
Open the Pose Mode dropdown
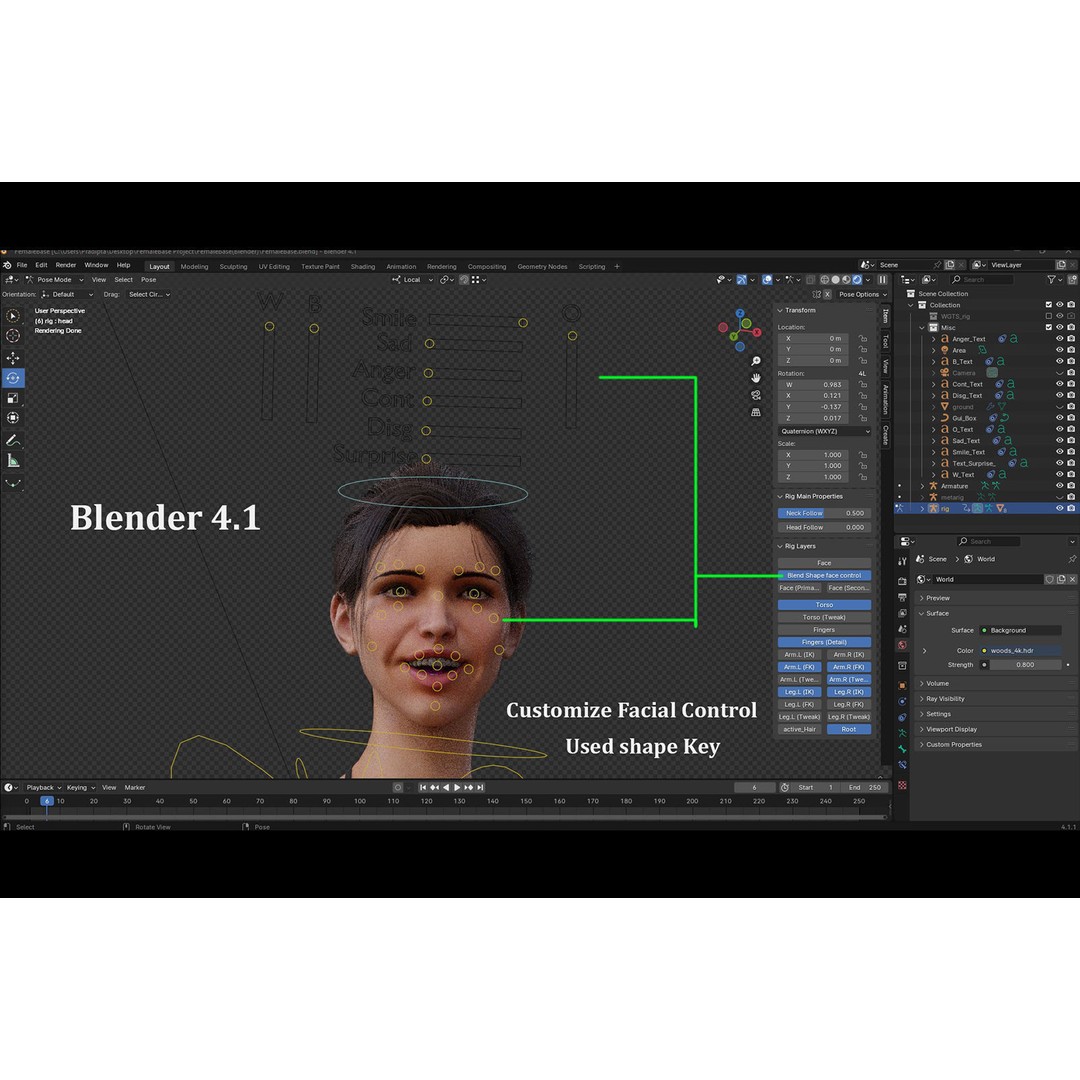pyautogui.click(x=54, y=280)
